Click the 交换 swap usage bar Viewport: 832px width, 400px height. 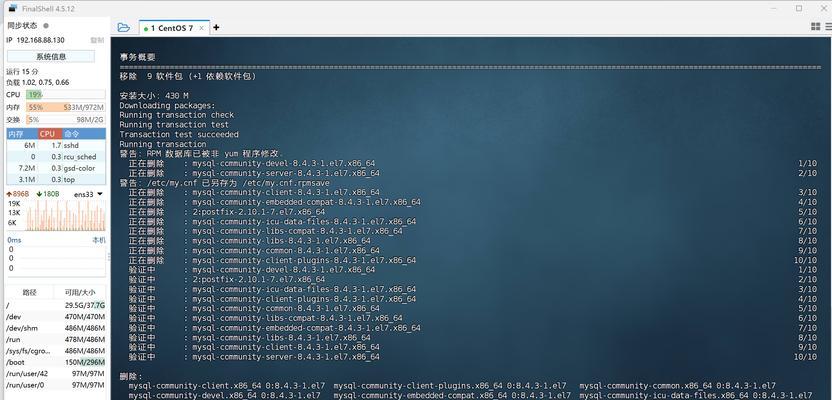[x=65, y=119]
